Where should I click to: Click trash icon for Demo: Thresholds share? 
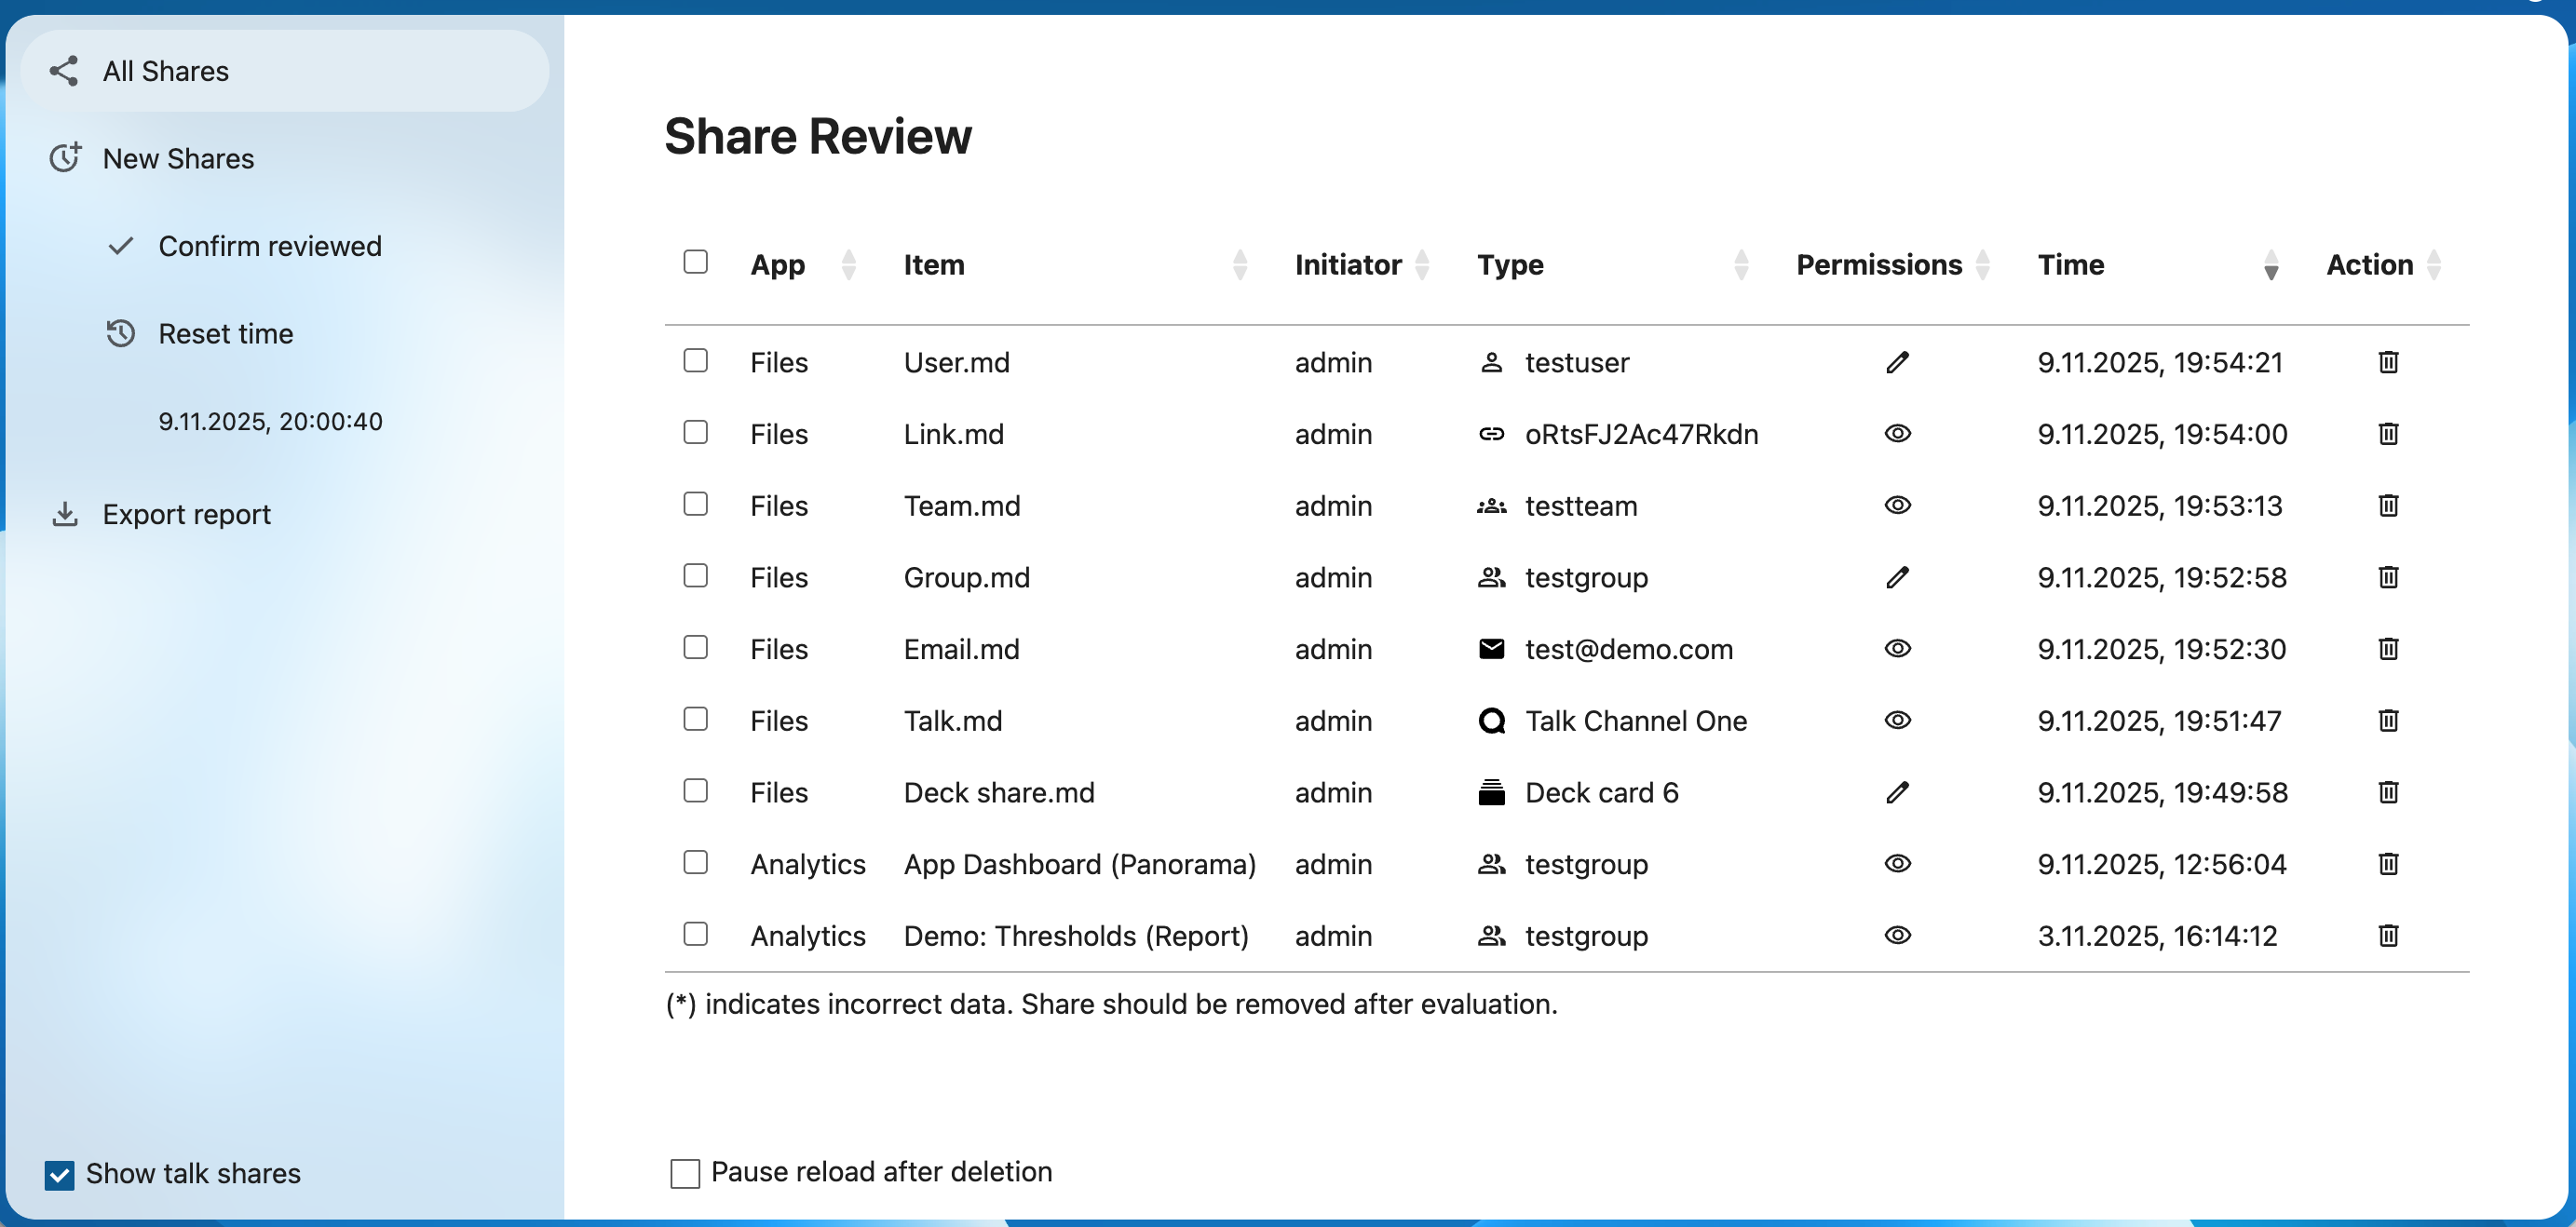point(2387,936)
